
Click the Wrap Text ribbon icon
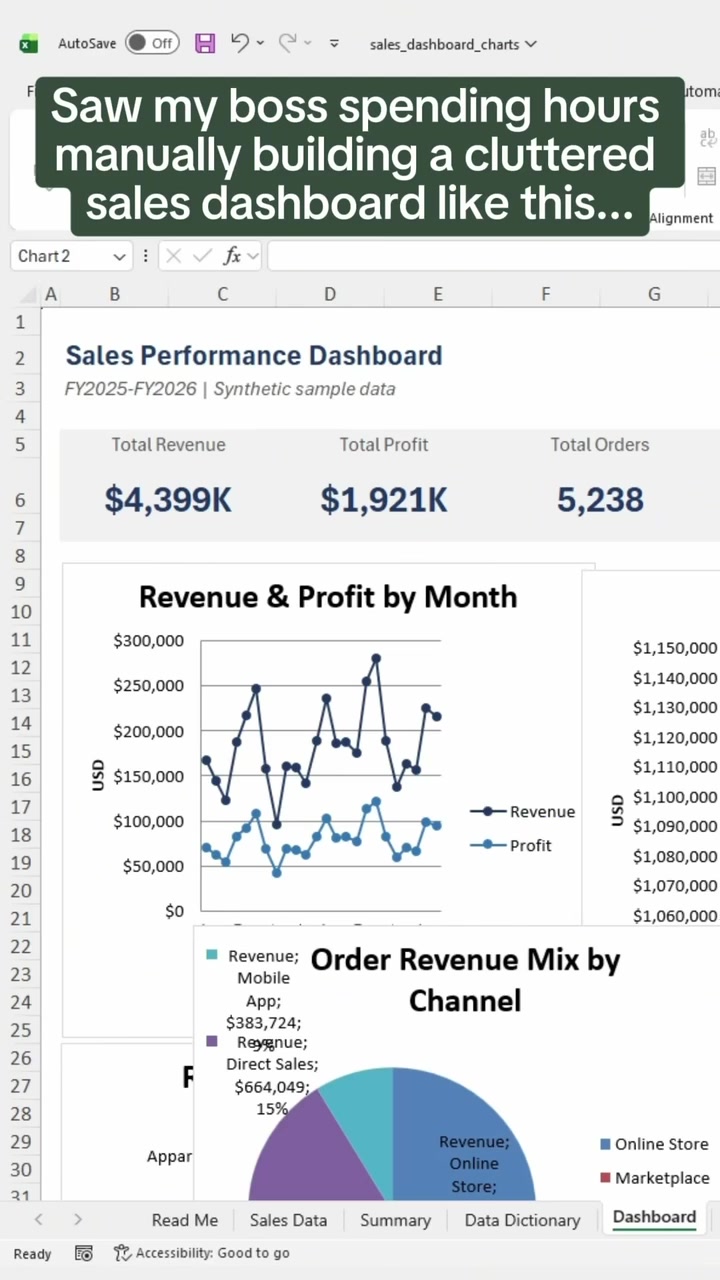pyautogui.click(x=707, y=138)
